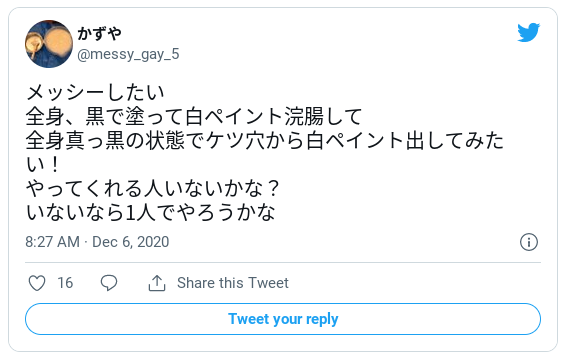
Task: Click the line starting 全身真っ黒の状態
Action: point(265,140)
